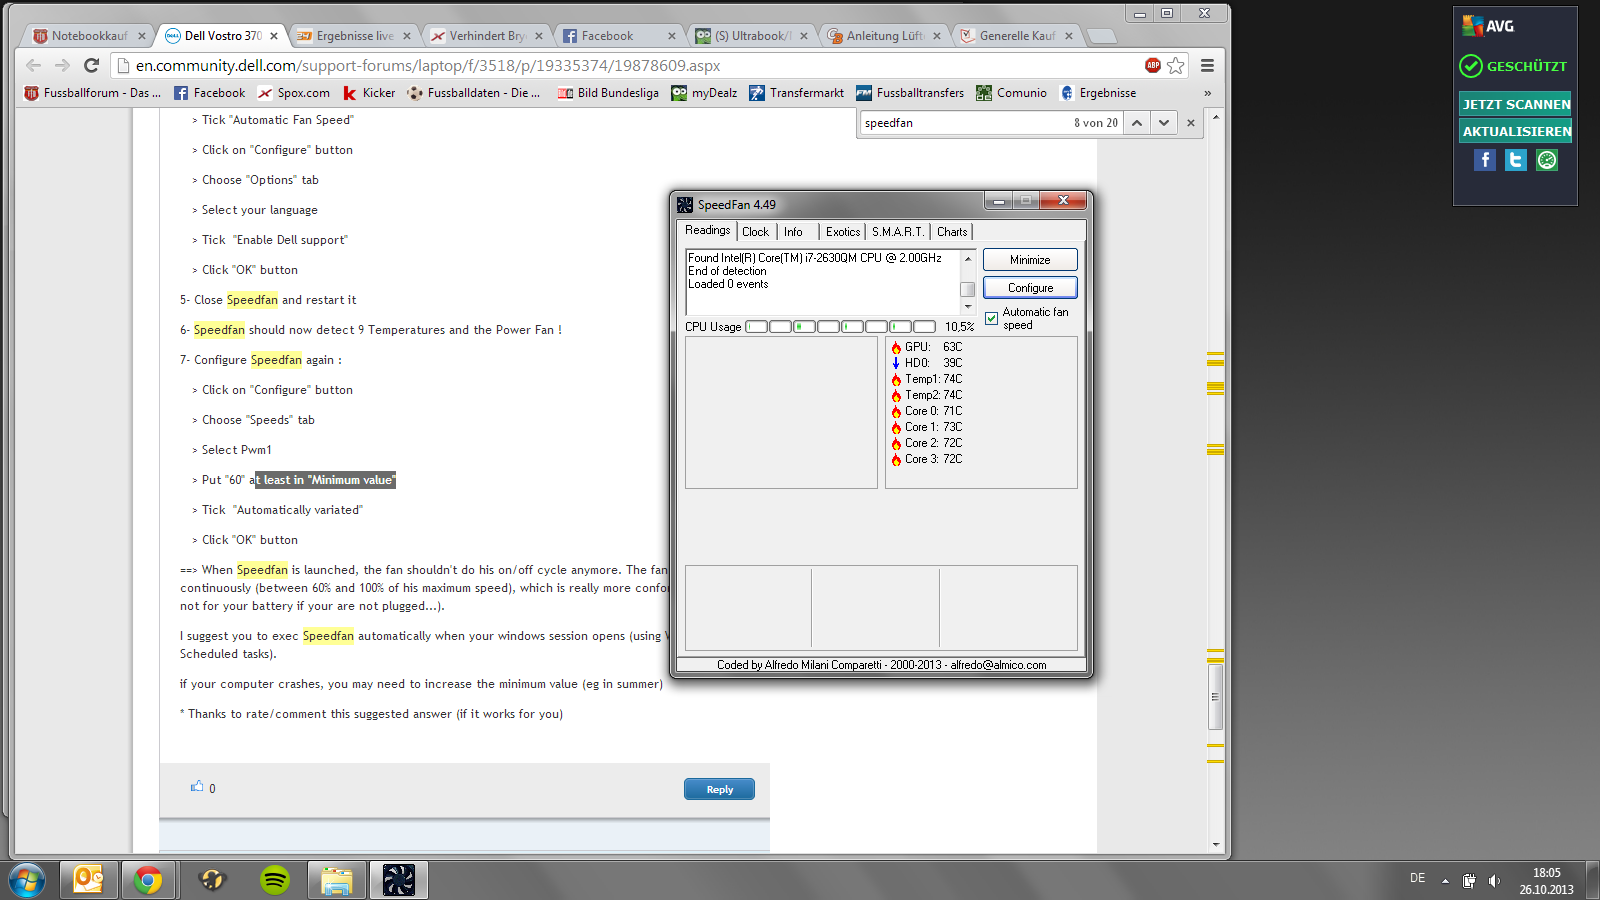Open AVG Facebook icon

pos(1485,160)
